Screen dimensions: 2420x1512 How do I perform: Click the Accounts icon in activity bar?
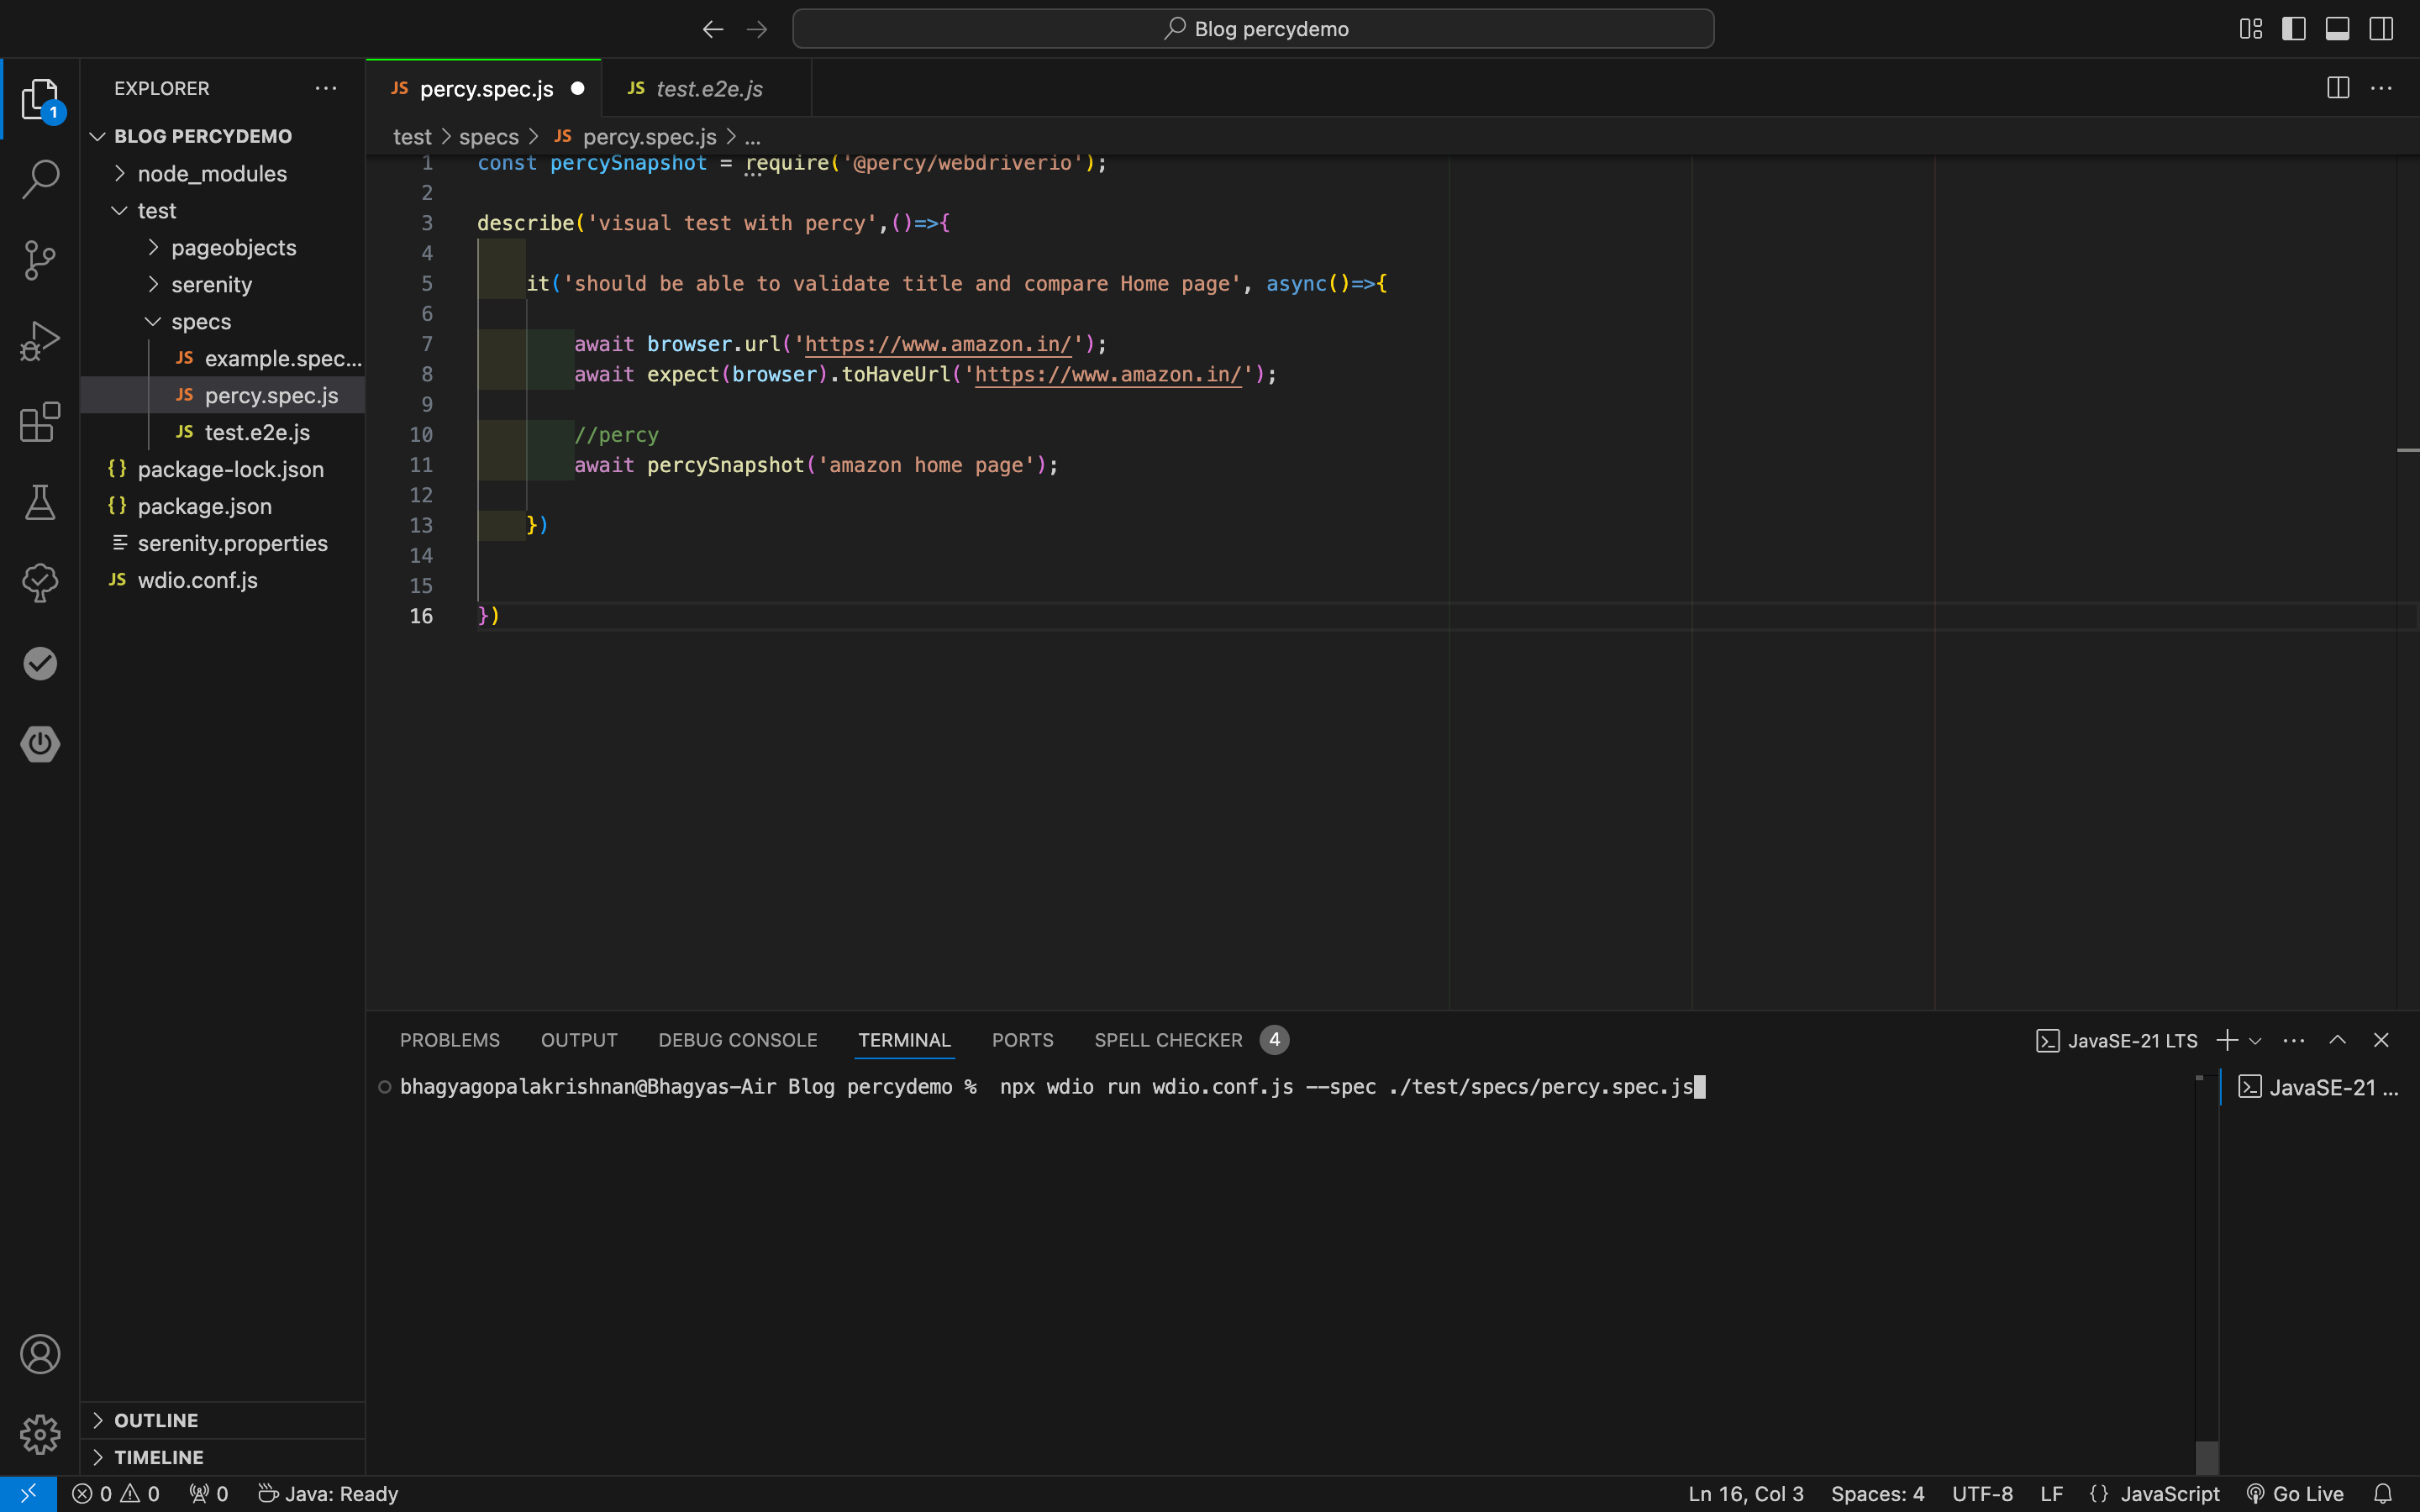tap(40, 1354)
